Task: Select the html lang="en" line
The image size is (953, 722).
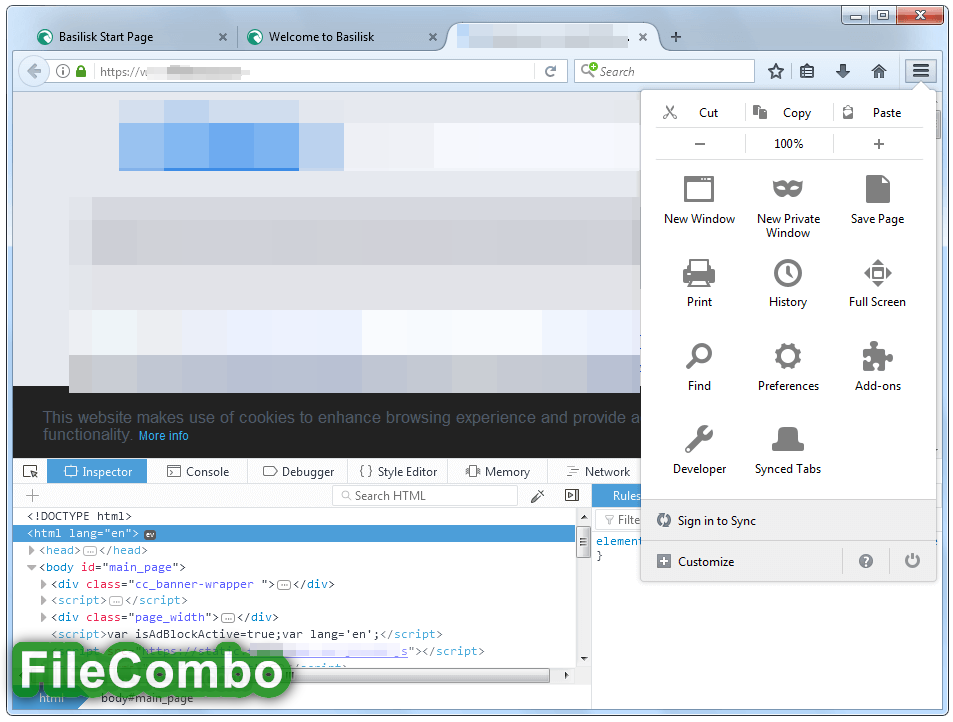Action: point(294,534)
